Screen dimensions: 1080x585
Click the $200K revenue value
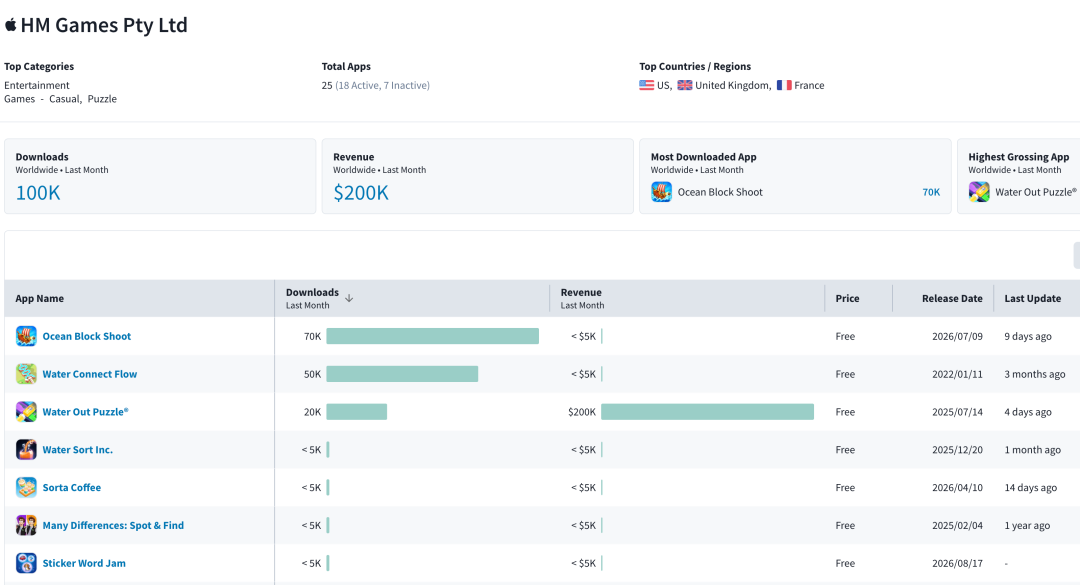[x=361, y=193]
